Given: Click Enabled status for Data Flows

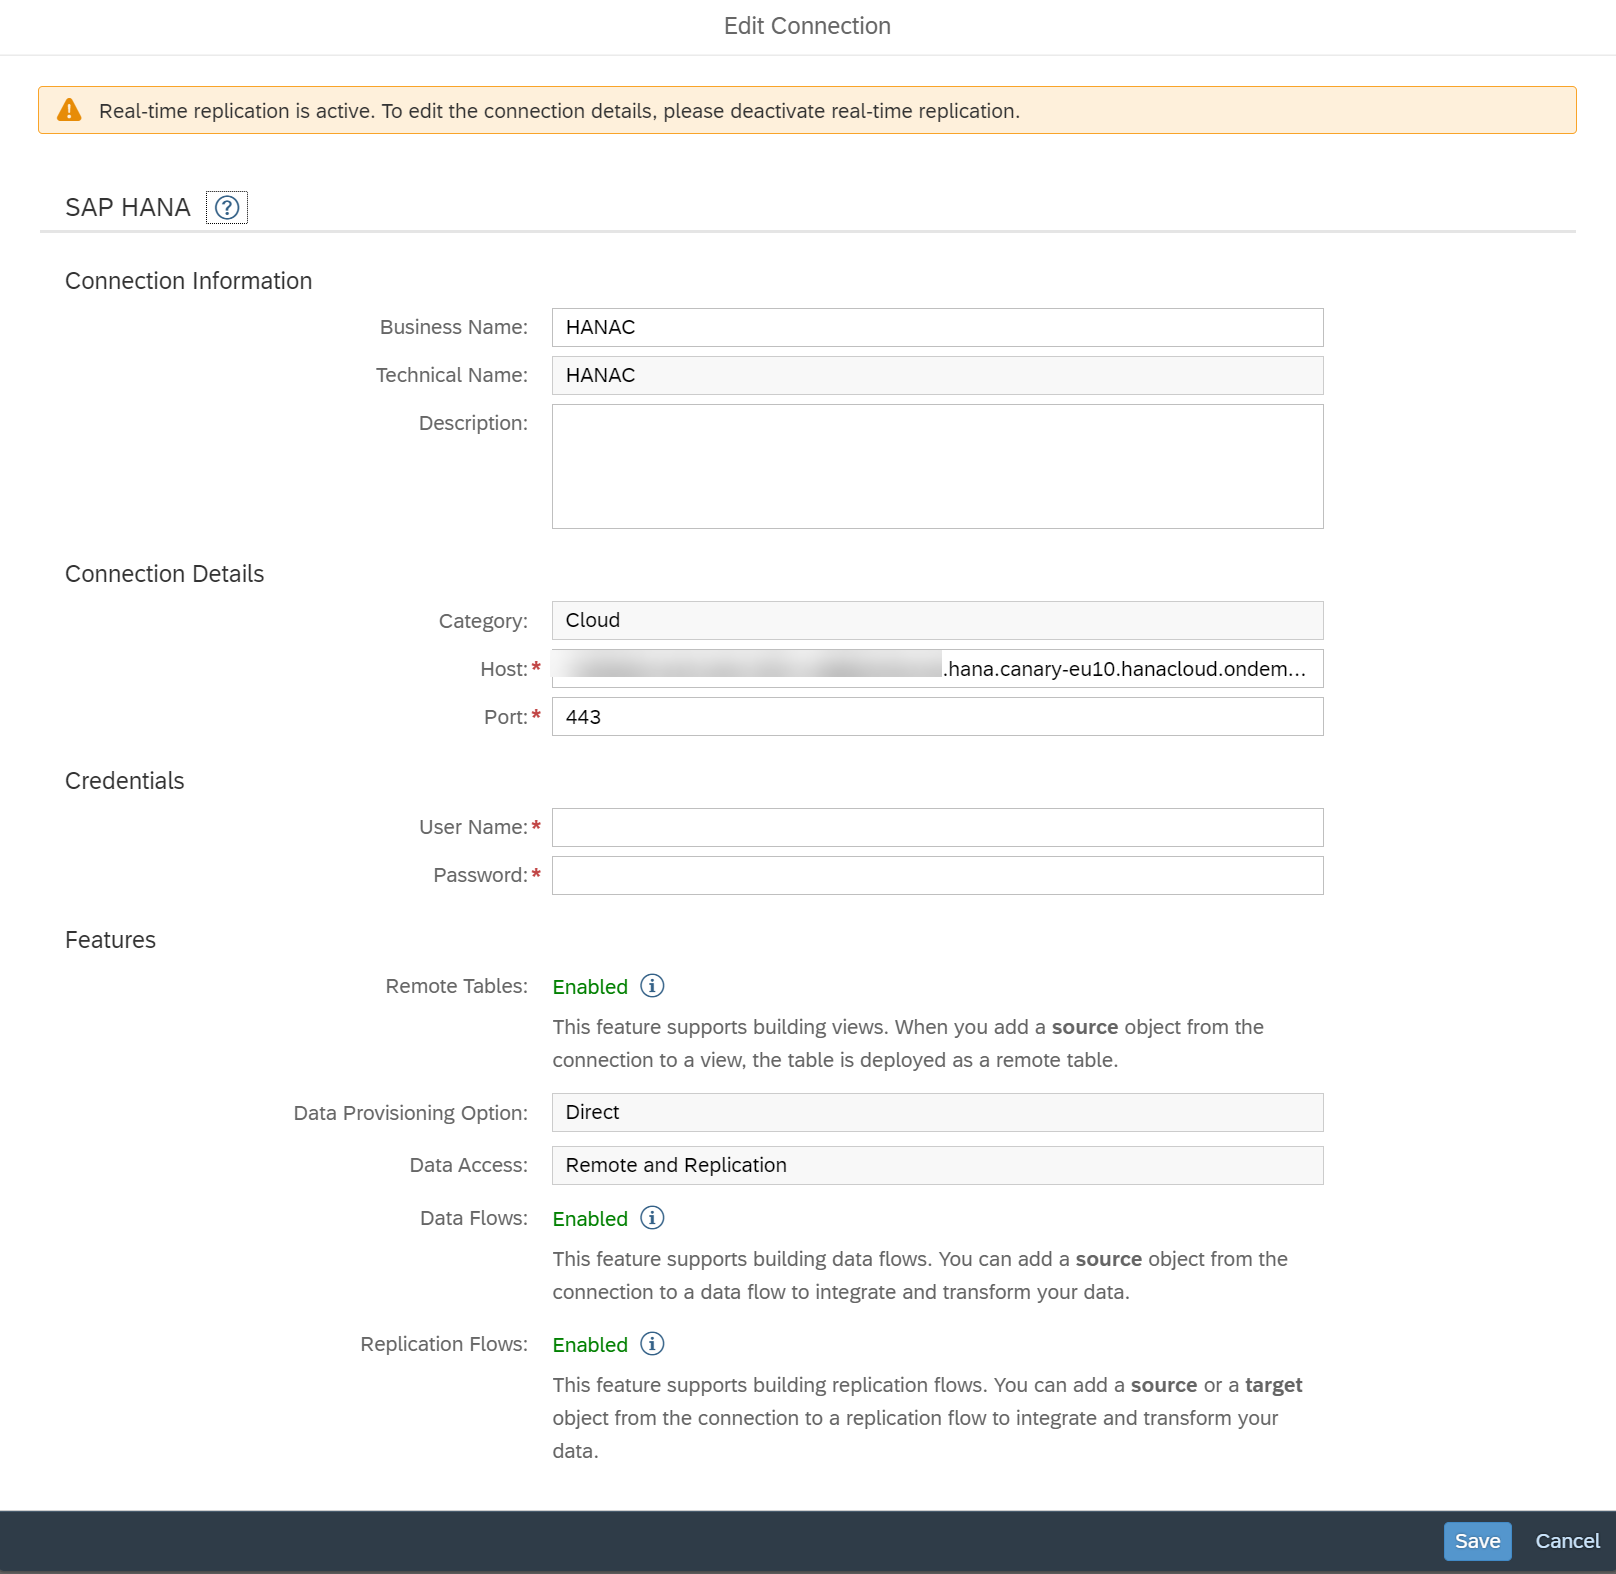Looking at the screenshot, I should 590,1218.
